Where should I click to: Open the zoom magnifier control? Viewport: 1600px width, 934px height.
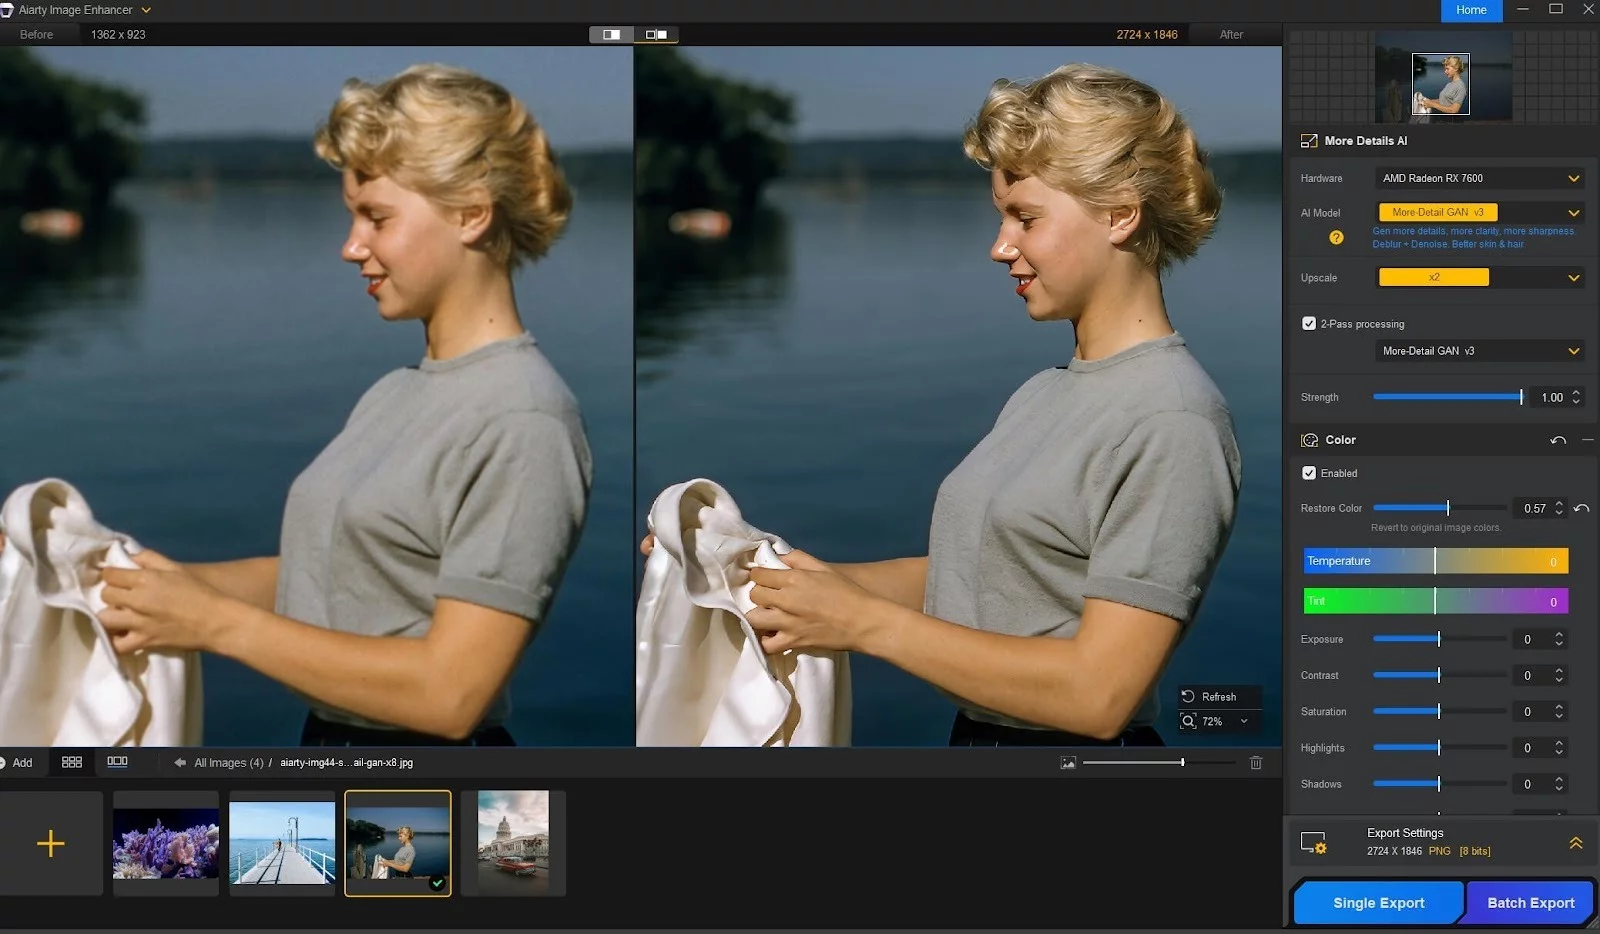point(1188,721)
